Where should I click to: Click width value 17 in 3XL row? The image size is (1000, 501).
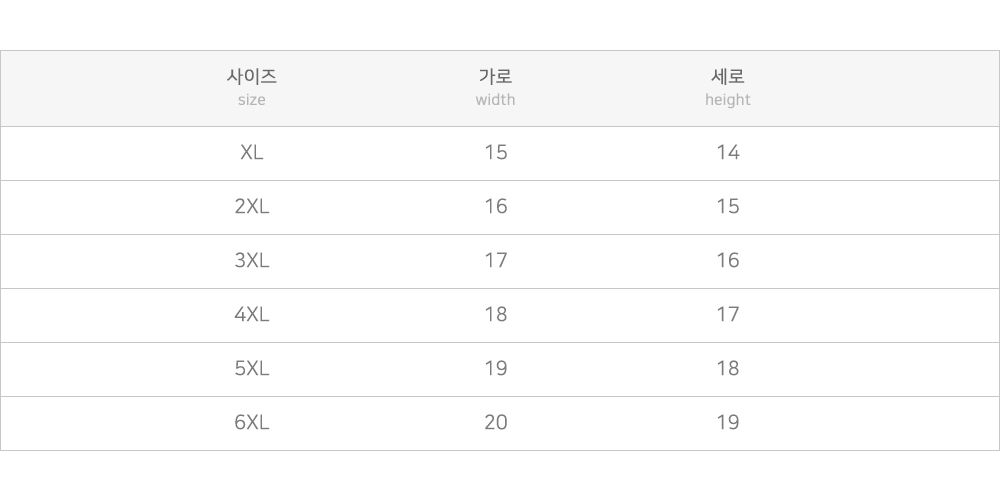tap(495, 261)
